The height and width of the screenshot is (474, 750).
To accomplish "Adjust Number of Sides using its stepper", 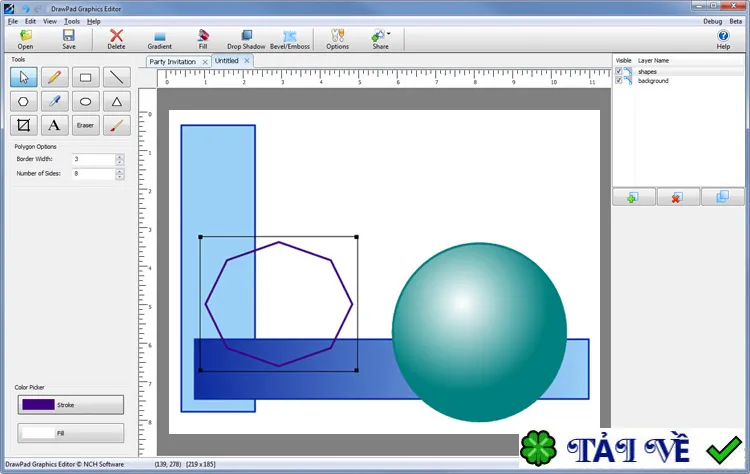I will [120, 174].
